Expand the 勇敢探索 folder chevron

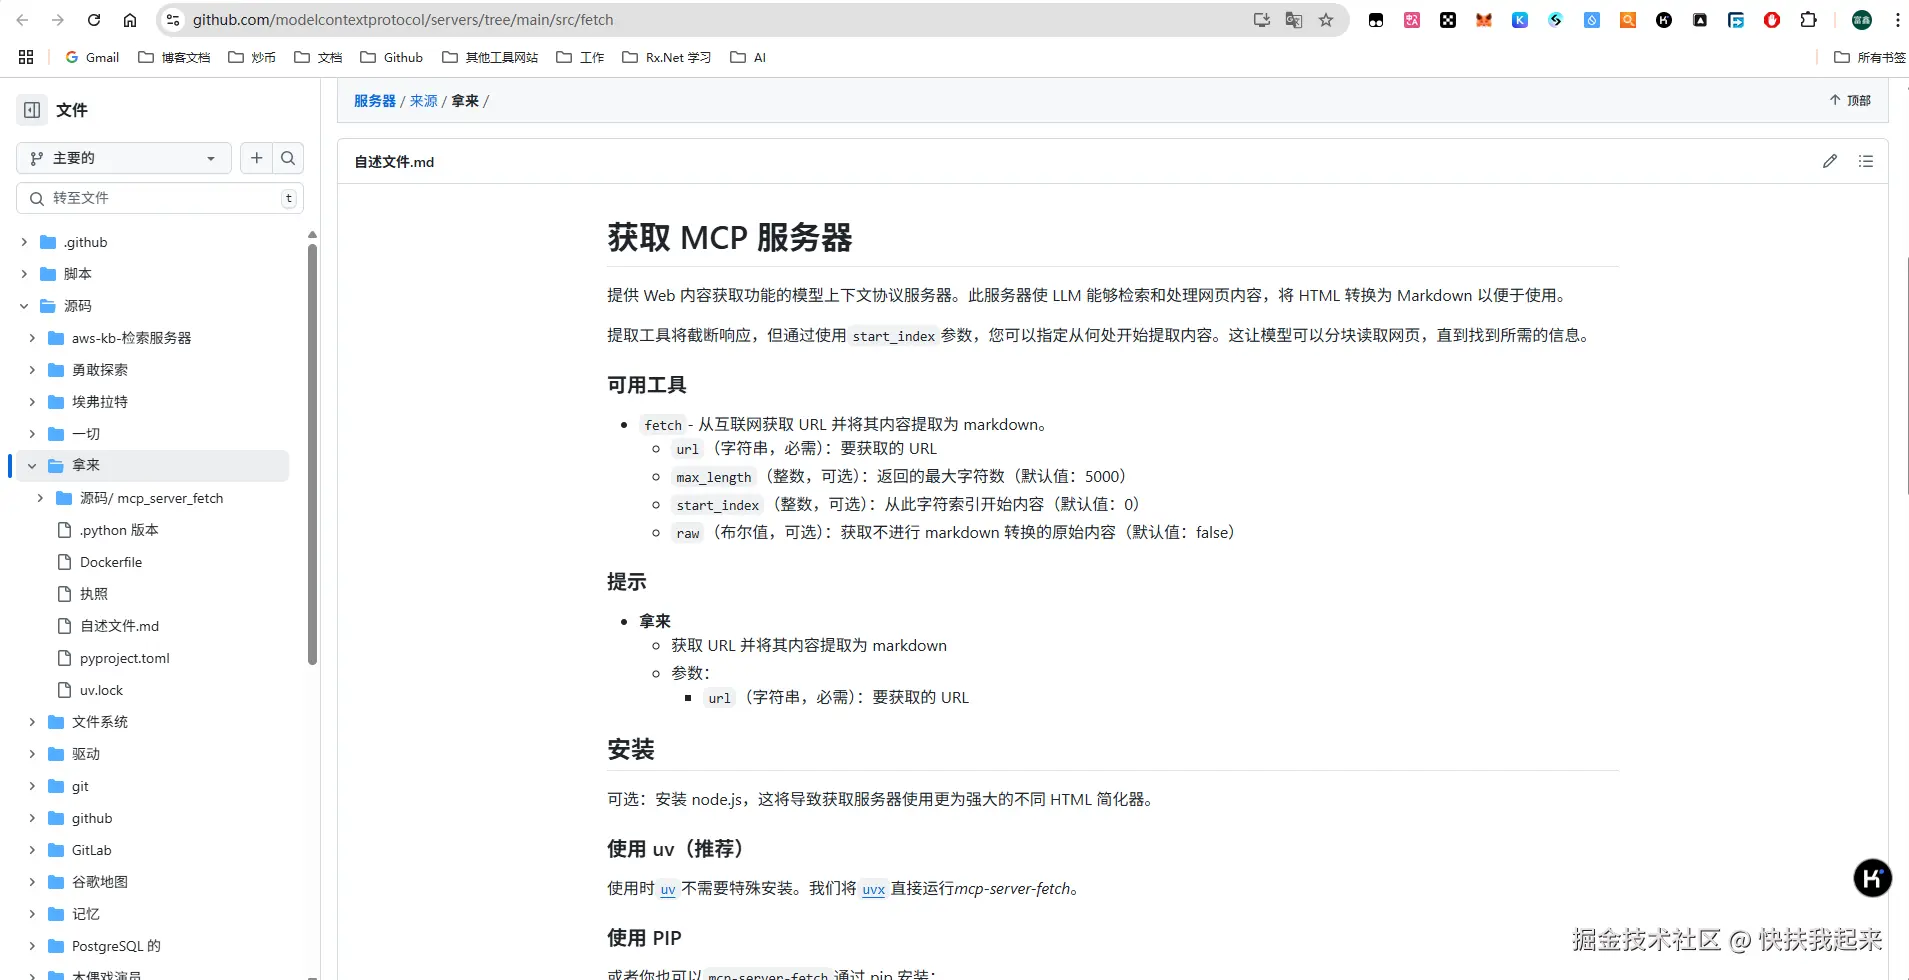(32, 370)
